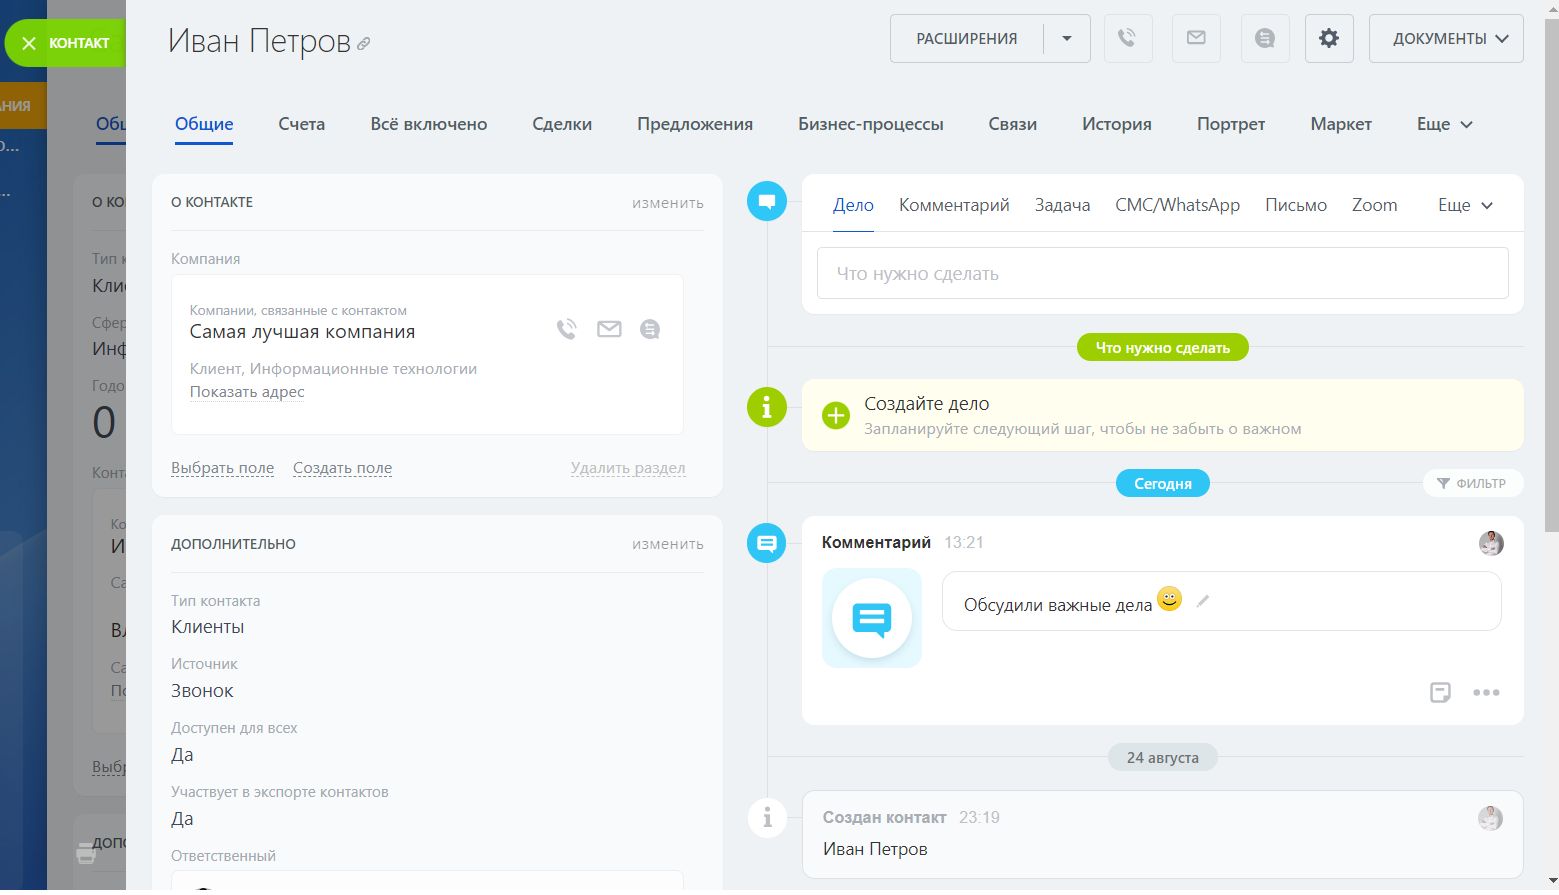
Task: Open the ДОКУМЕНТЫ dropdown
Action: [1446, 38]
